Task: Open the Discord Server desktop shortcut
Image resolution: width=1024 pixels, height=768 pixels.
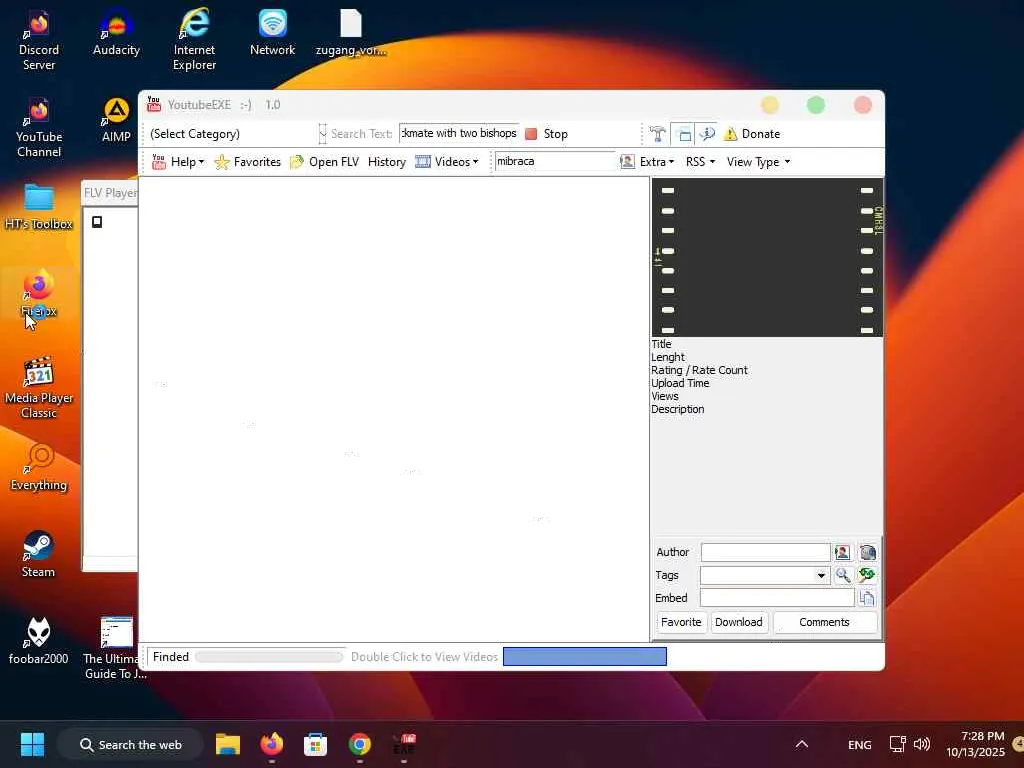Action: click(x=39, y=40)
